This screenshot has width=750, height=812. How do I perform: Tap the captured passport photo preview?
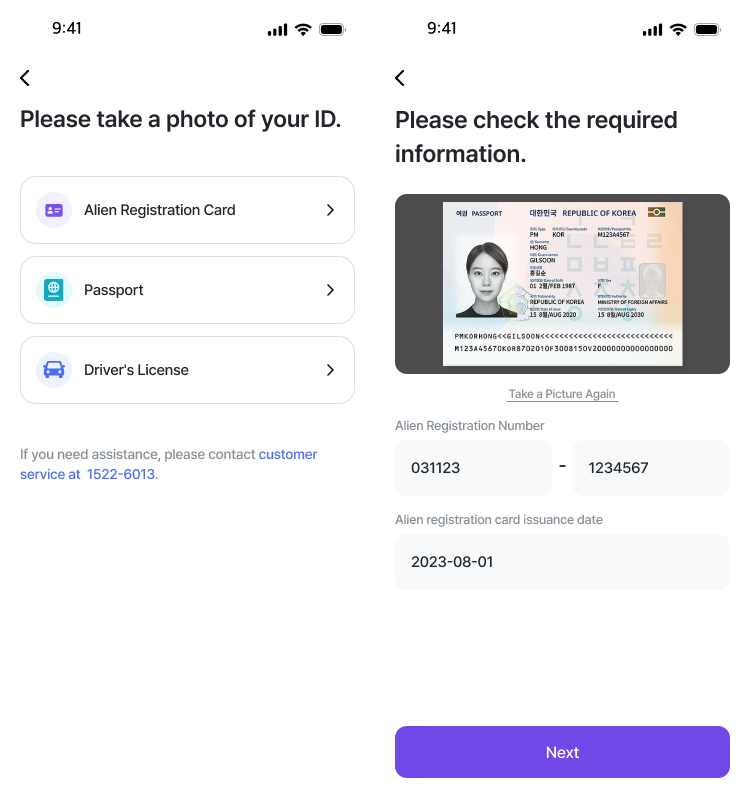pos(562,284)
